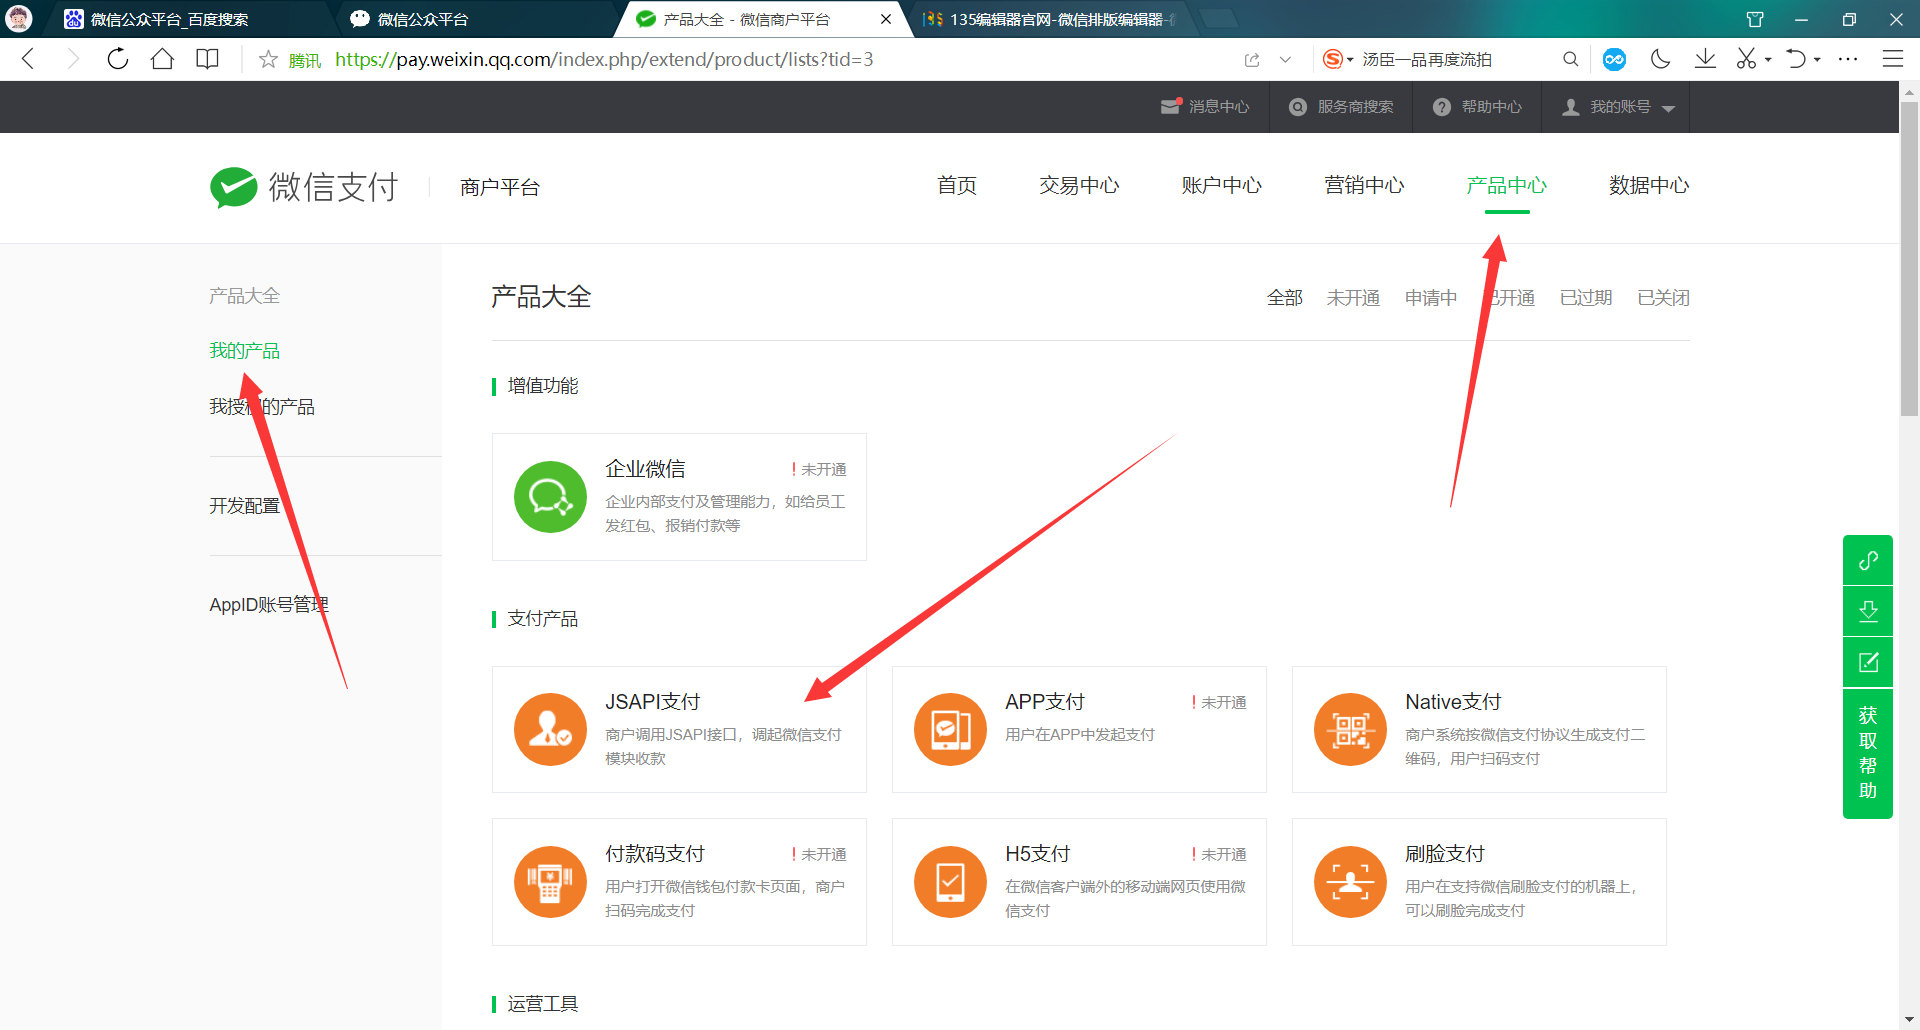The image size is (1920, 1030).
Task: Open the 企业微信 card title
Action: point(645,469)
